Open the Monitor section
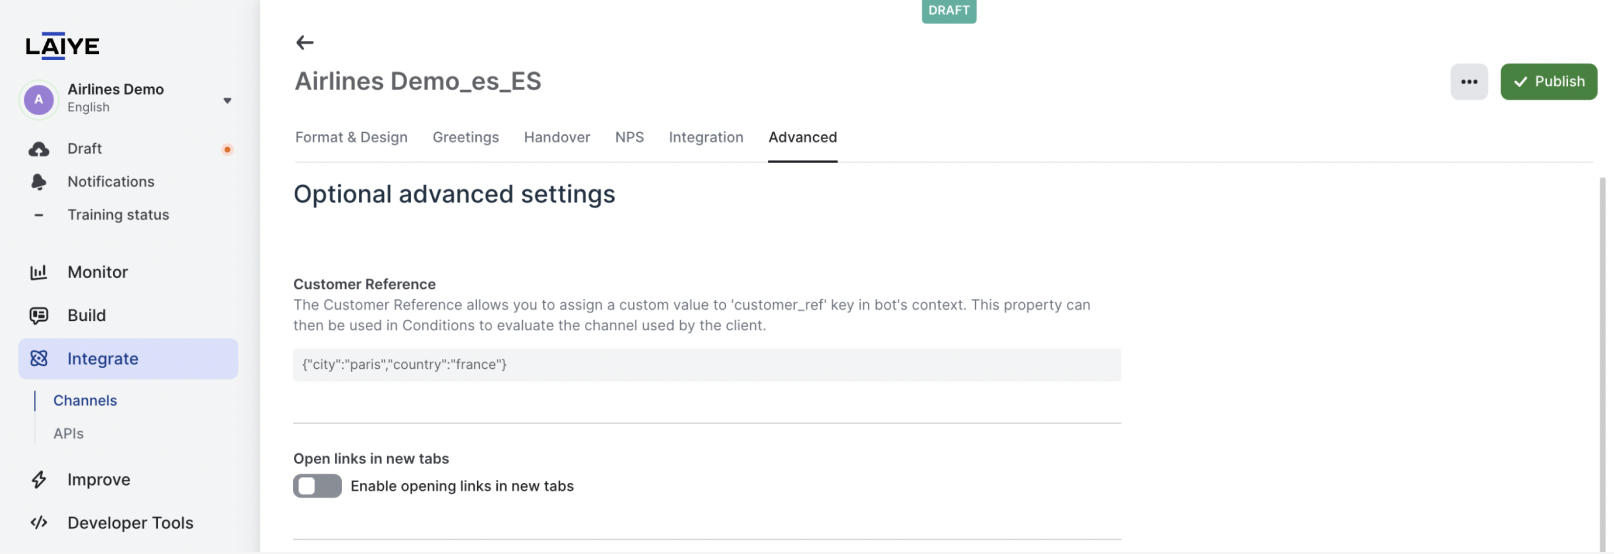The image size is (1614, 554). (97, 272)
